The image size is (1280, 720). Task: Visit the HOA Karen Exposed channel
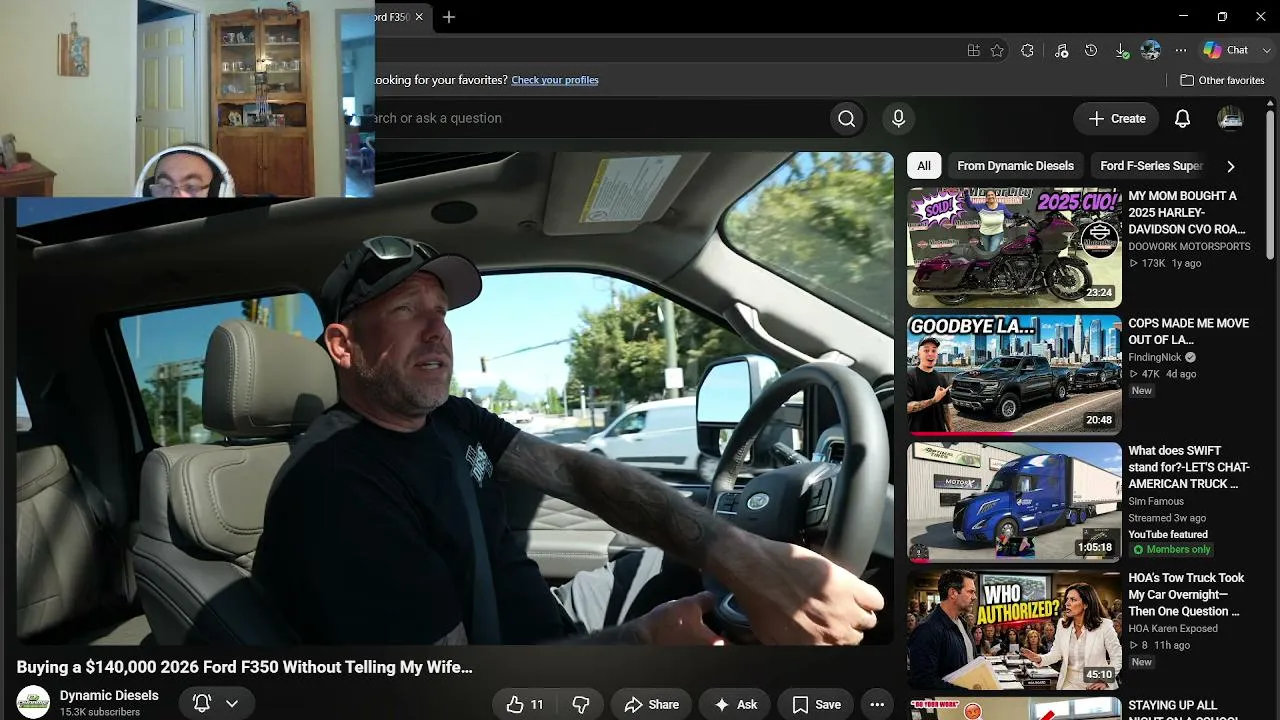pyautogui.click(x=1173, y=629)
